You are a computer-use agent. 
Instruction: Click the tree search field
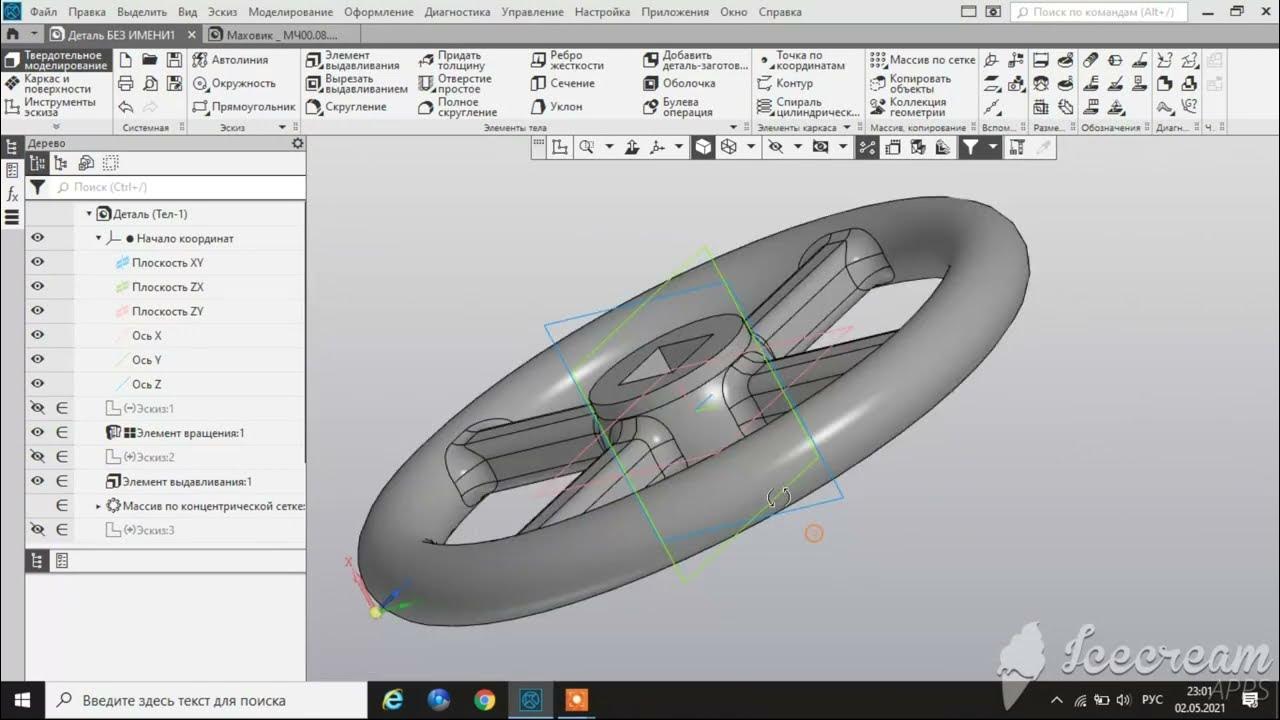(177, 187)
